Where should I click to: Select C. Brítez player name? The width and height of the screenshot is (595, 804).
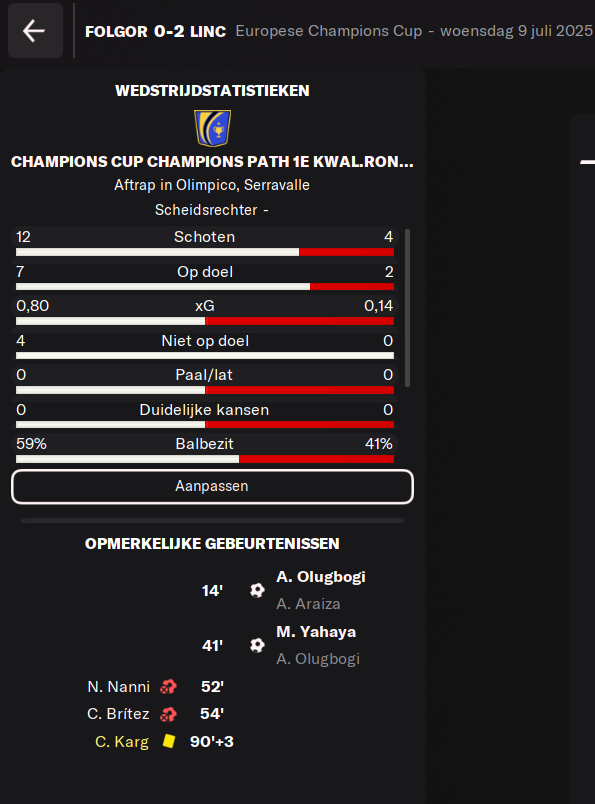click(118, 714)
